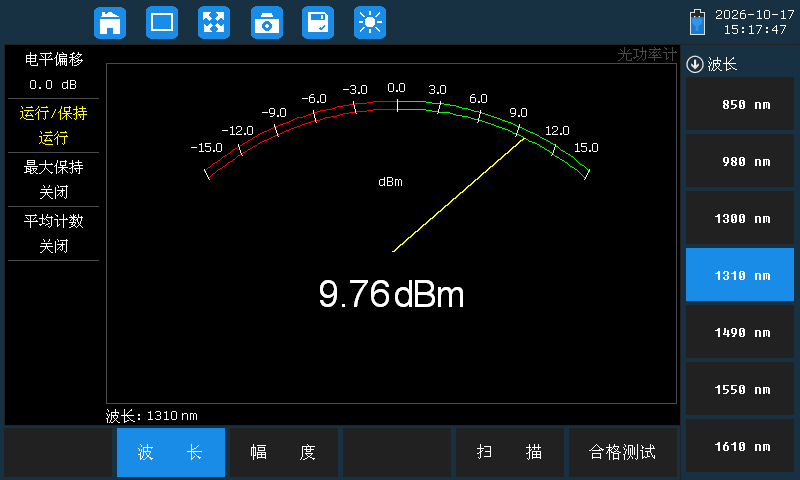Choose 1550 nm from the wavelength list
The width and height of the screenshot is (800, 480).
[x=740, y=389]
